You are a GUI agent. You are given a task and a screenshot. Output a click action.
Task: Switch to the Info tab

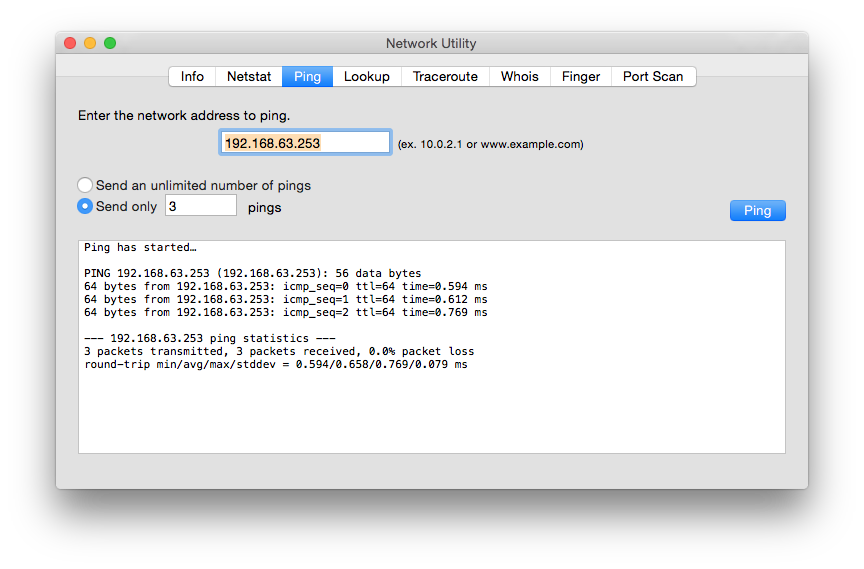click(192, 76)
